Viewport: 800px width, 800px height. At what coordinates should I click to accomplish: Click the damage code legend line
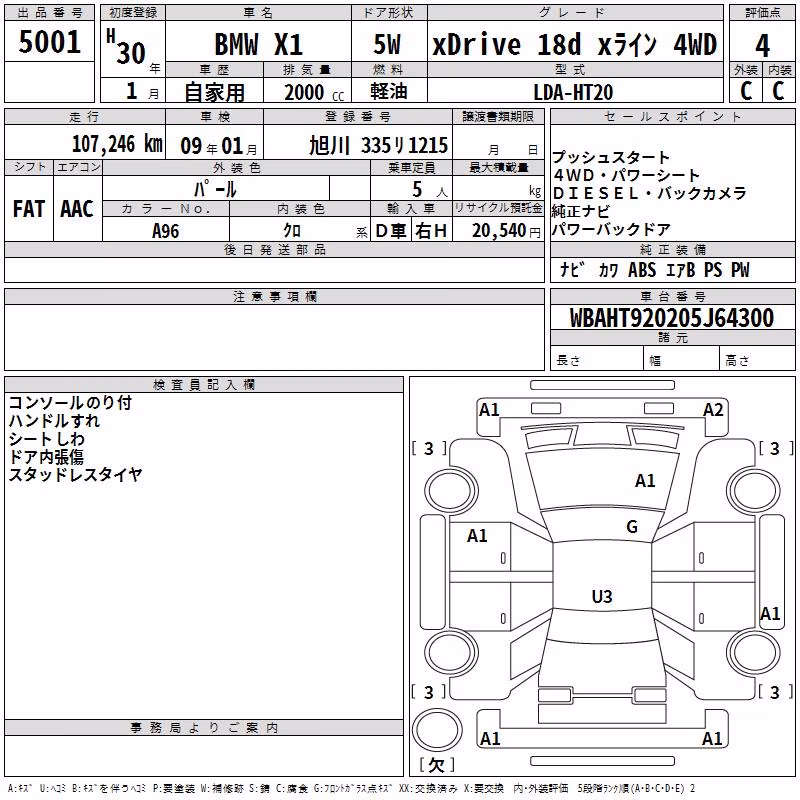(351, 788)
